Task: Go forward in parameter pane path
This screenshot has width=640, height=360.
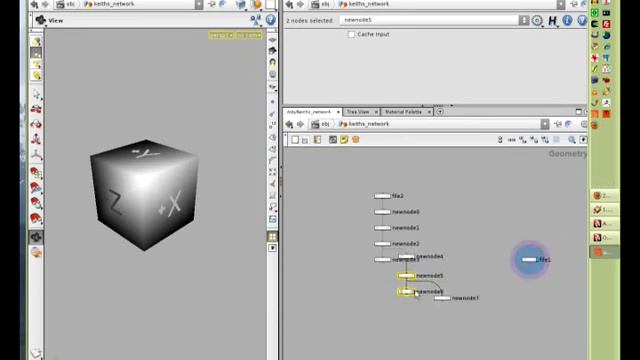Action: point(300,4)
